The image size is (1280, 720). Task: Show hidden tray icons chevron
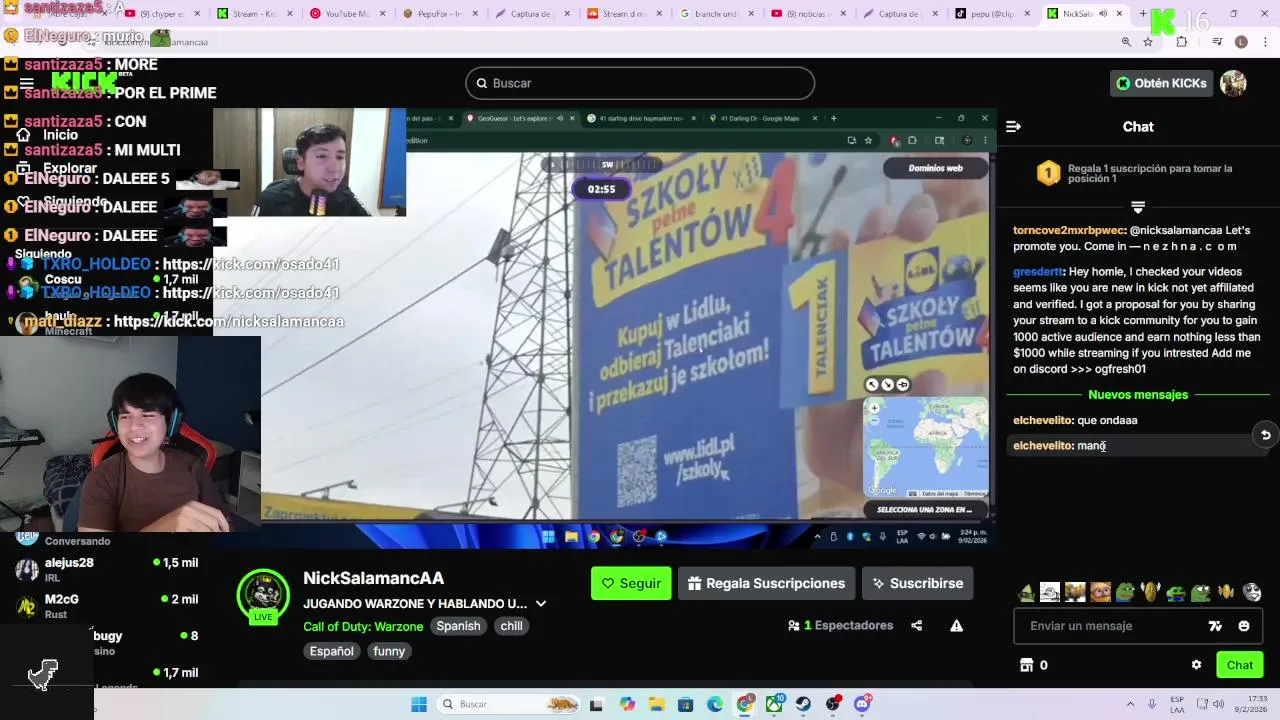(x=1130, y=704)
